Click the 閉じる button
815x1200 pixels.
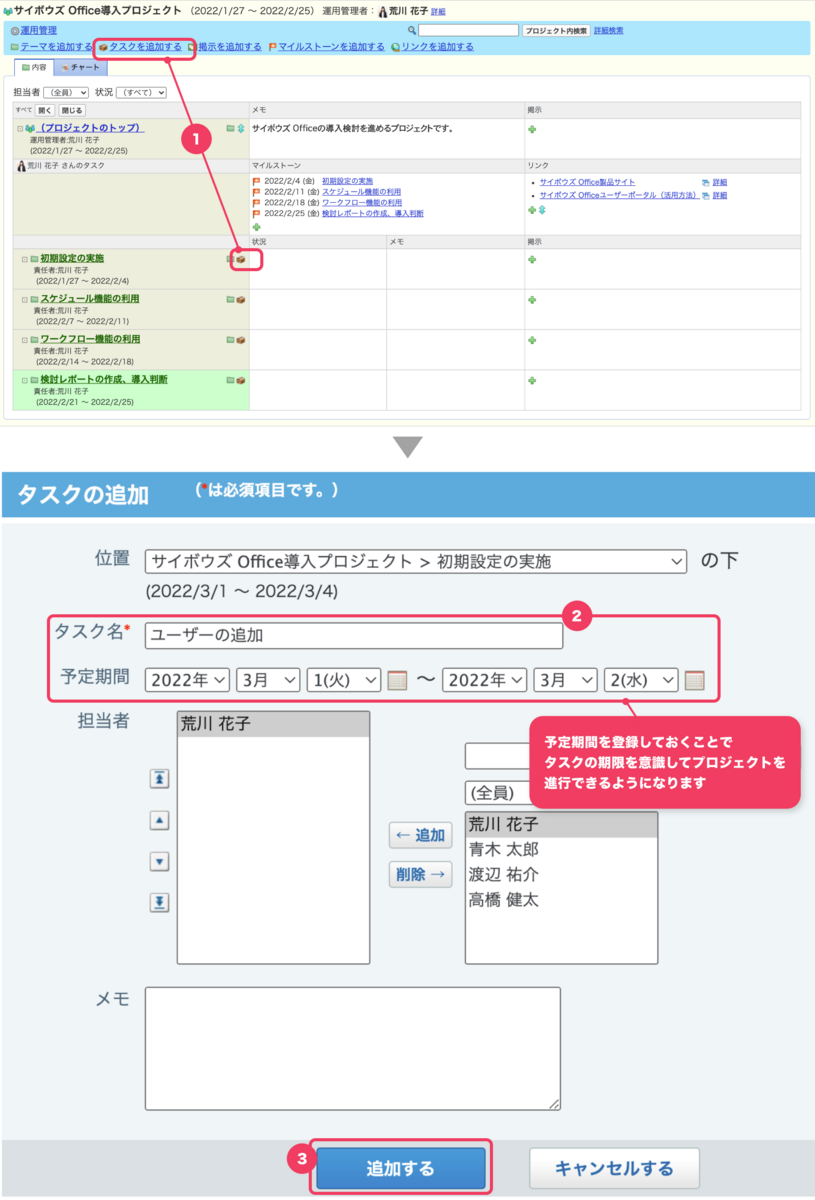click(x=71, y=110)
